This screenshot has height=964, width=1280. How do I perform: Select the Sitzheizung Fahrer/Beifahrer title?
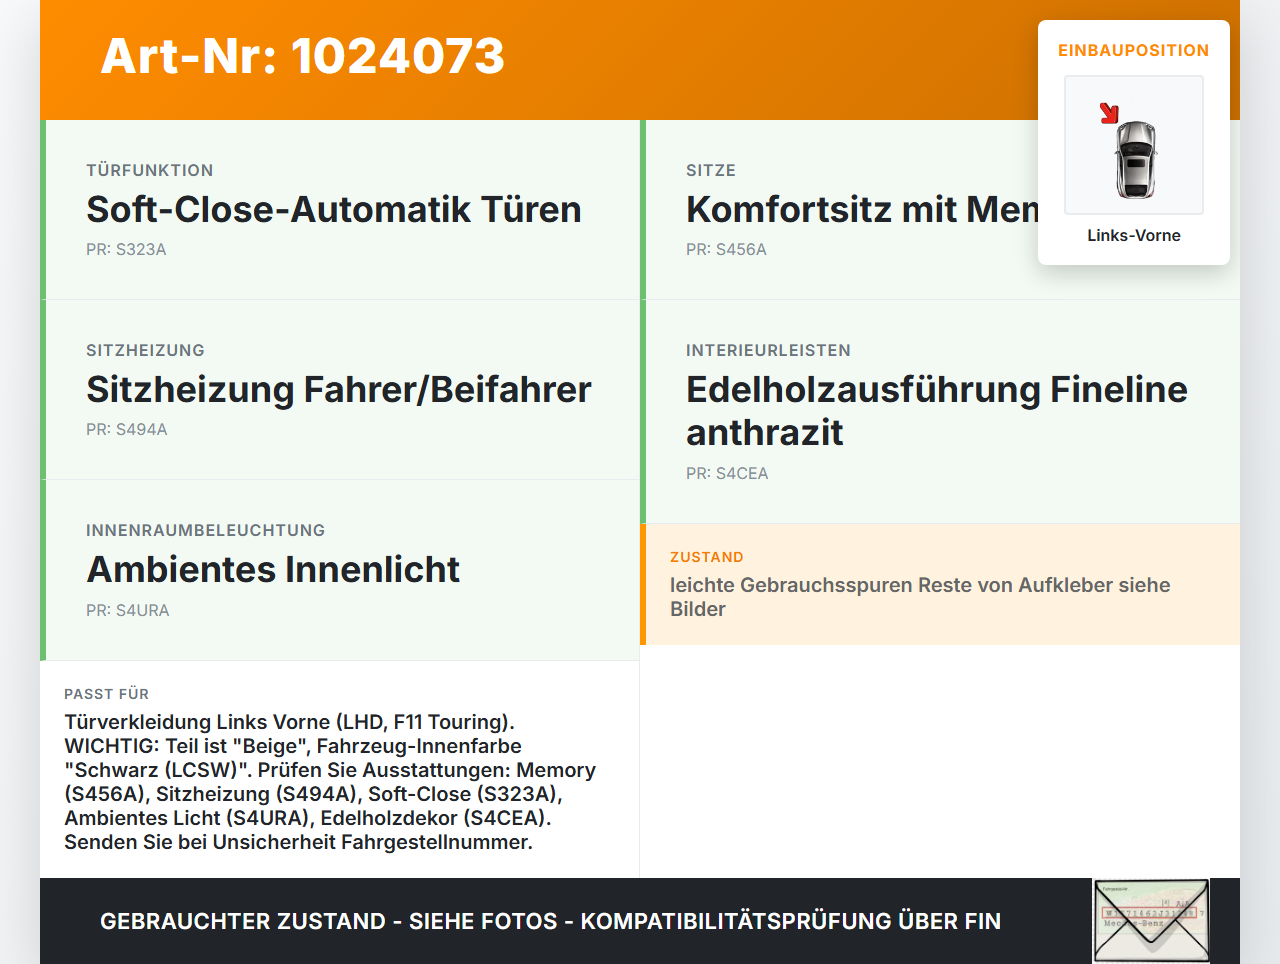point(339,389)
